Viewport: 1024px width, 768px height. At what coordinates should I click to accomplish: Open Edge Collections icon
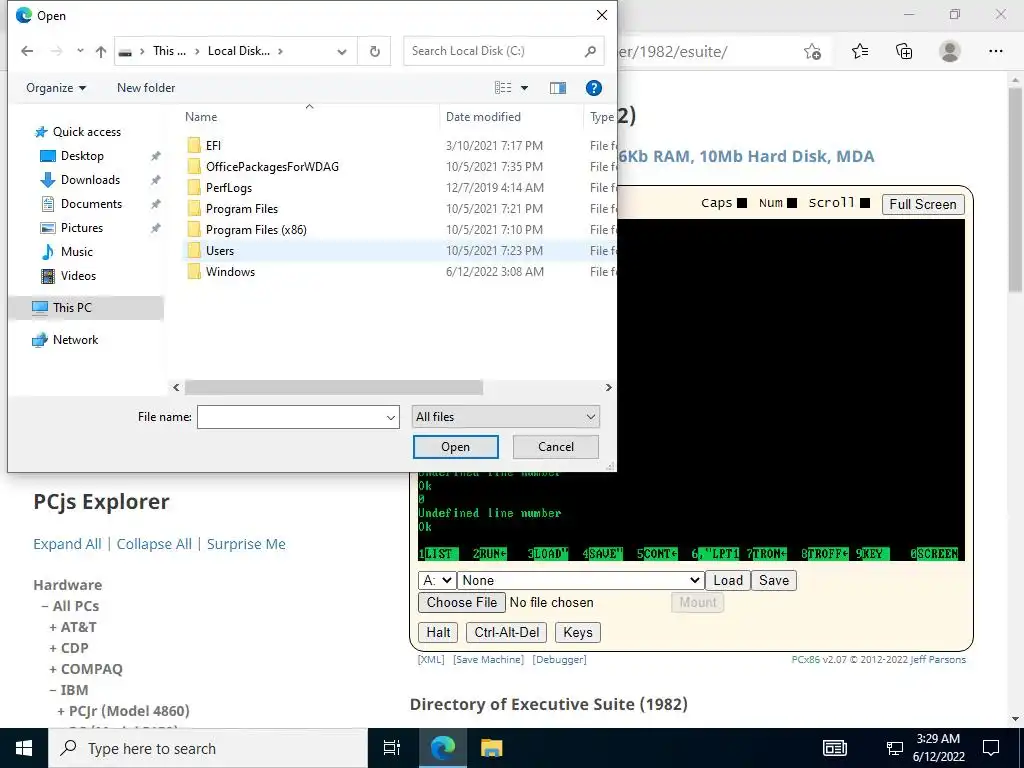pyautogui.click(x=904, y=51)
